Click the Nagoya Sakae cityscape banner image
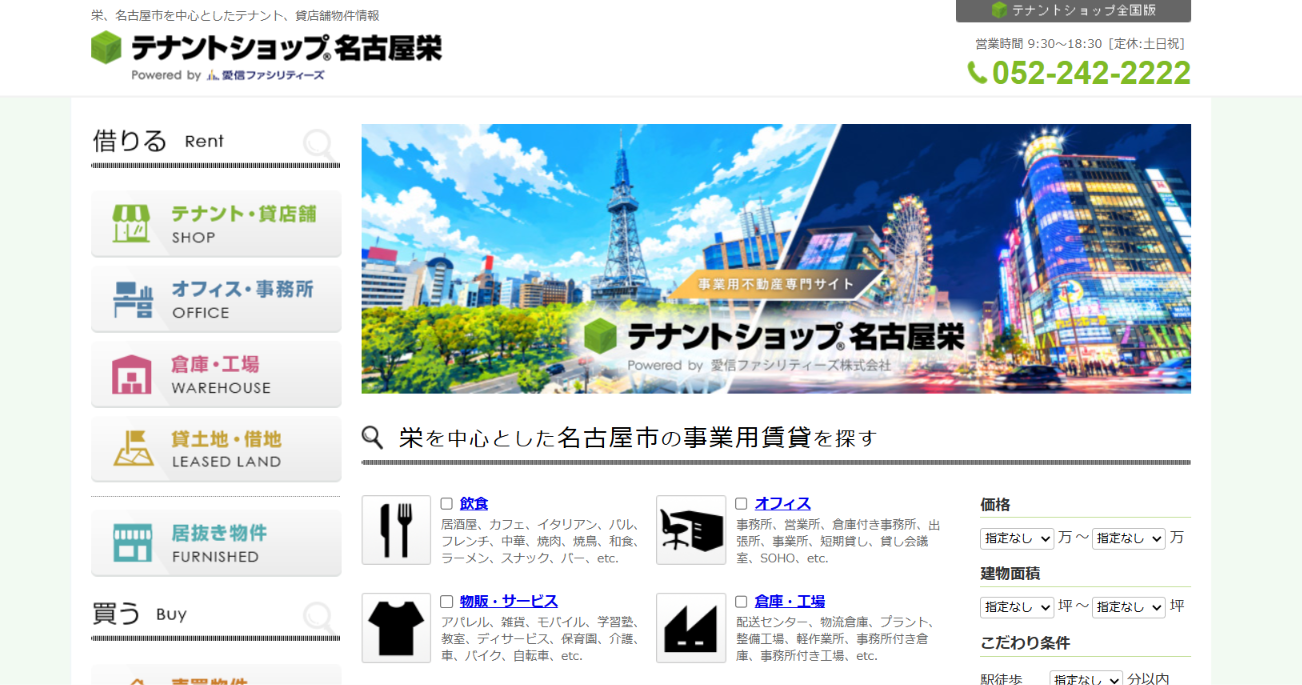The image size is (1302, 685). pyautogui.click(x=776, y=259)
